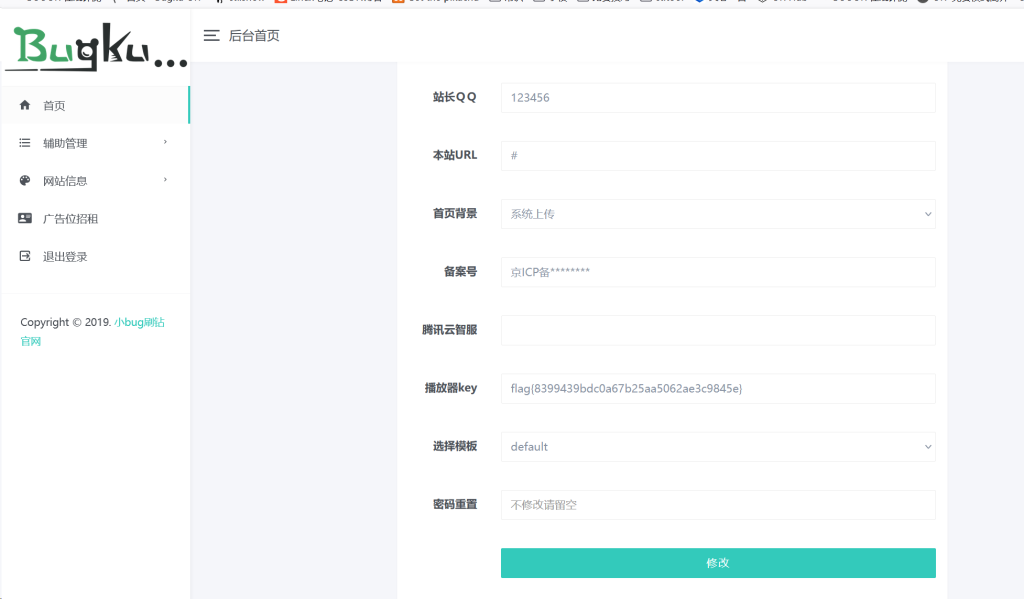
Task: Click into the 本站URL field
Action: pos(717,156)
